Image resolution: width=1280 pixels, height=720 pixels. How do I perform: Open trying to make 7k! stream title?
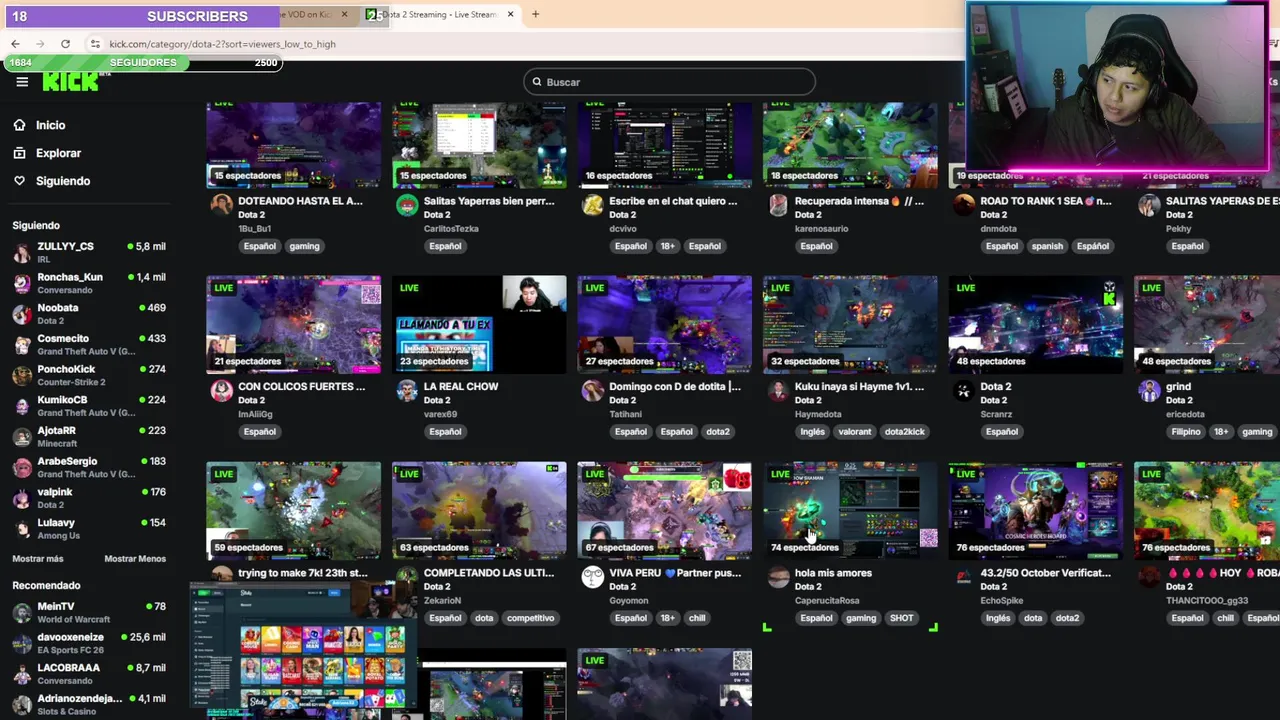click(303, 573)
